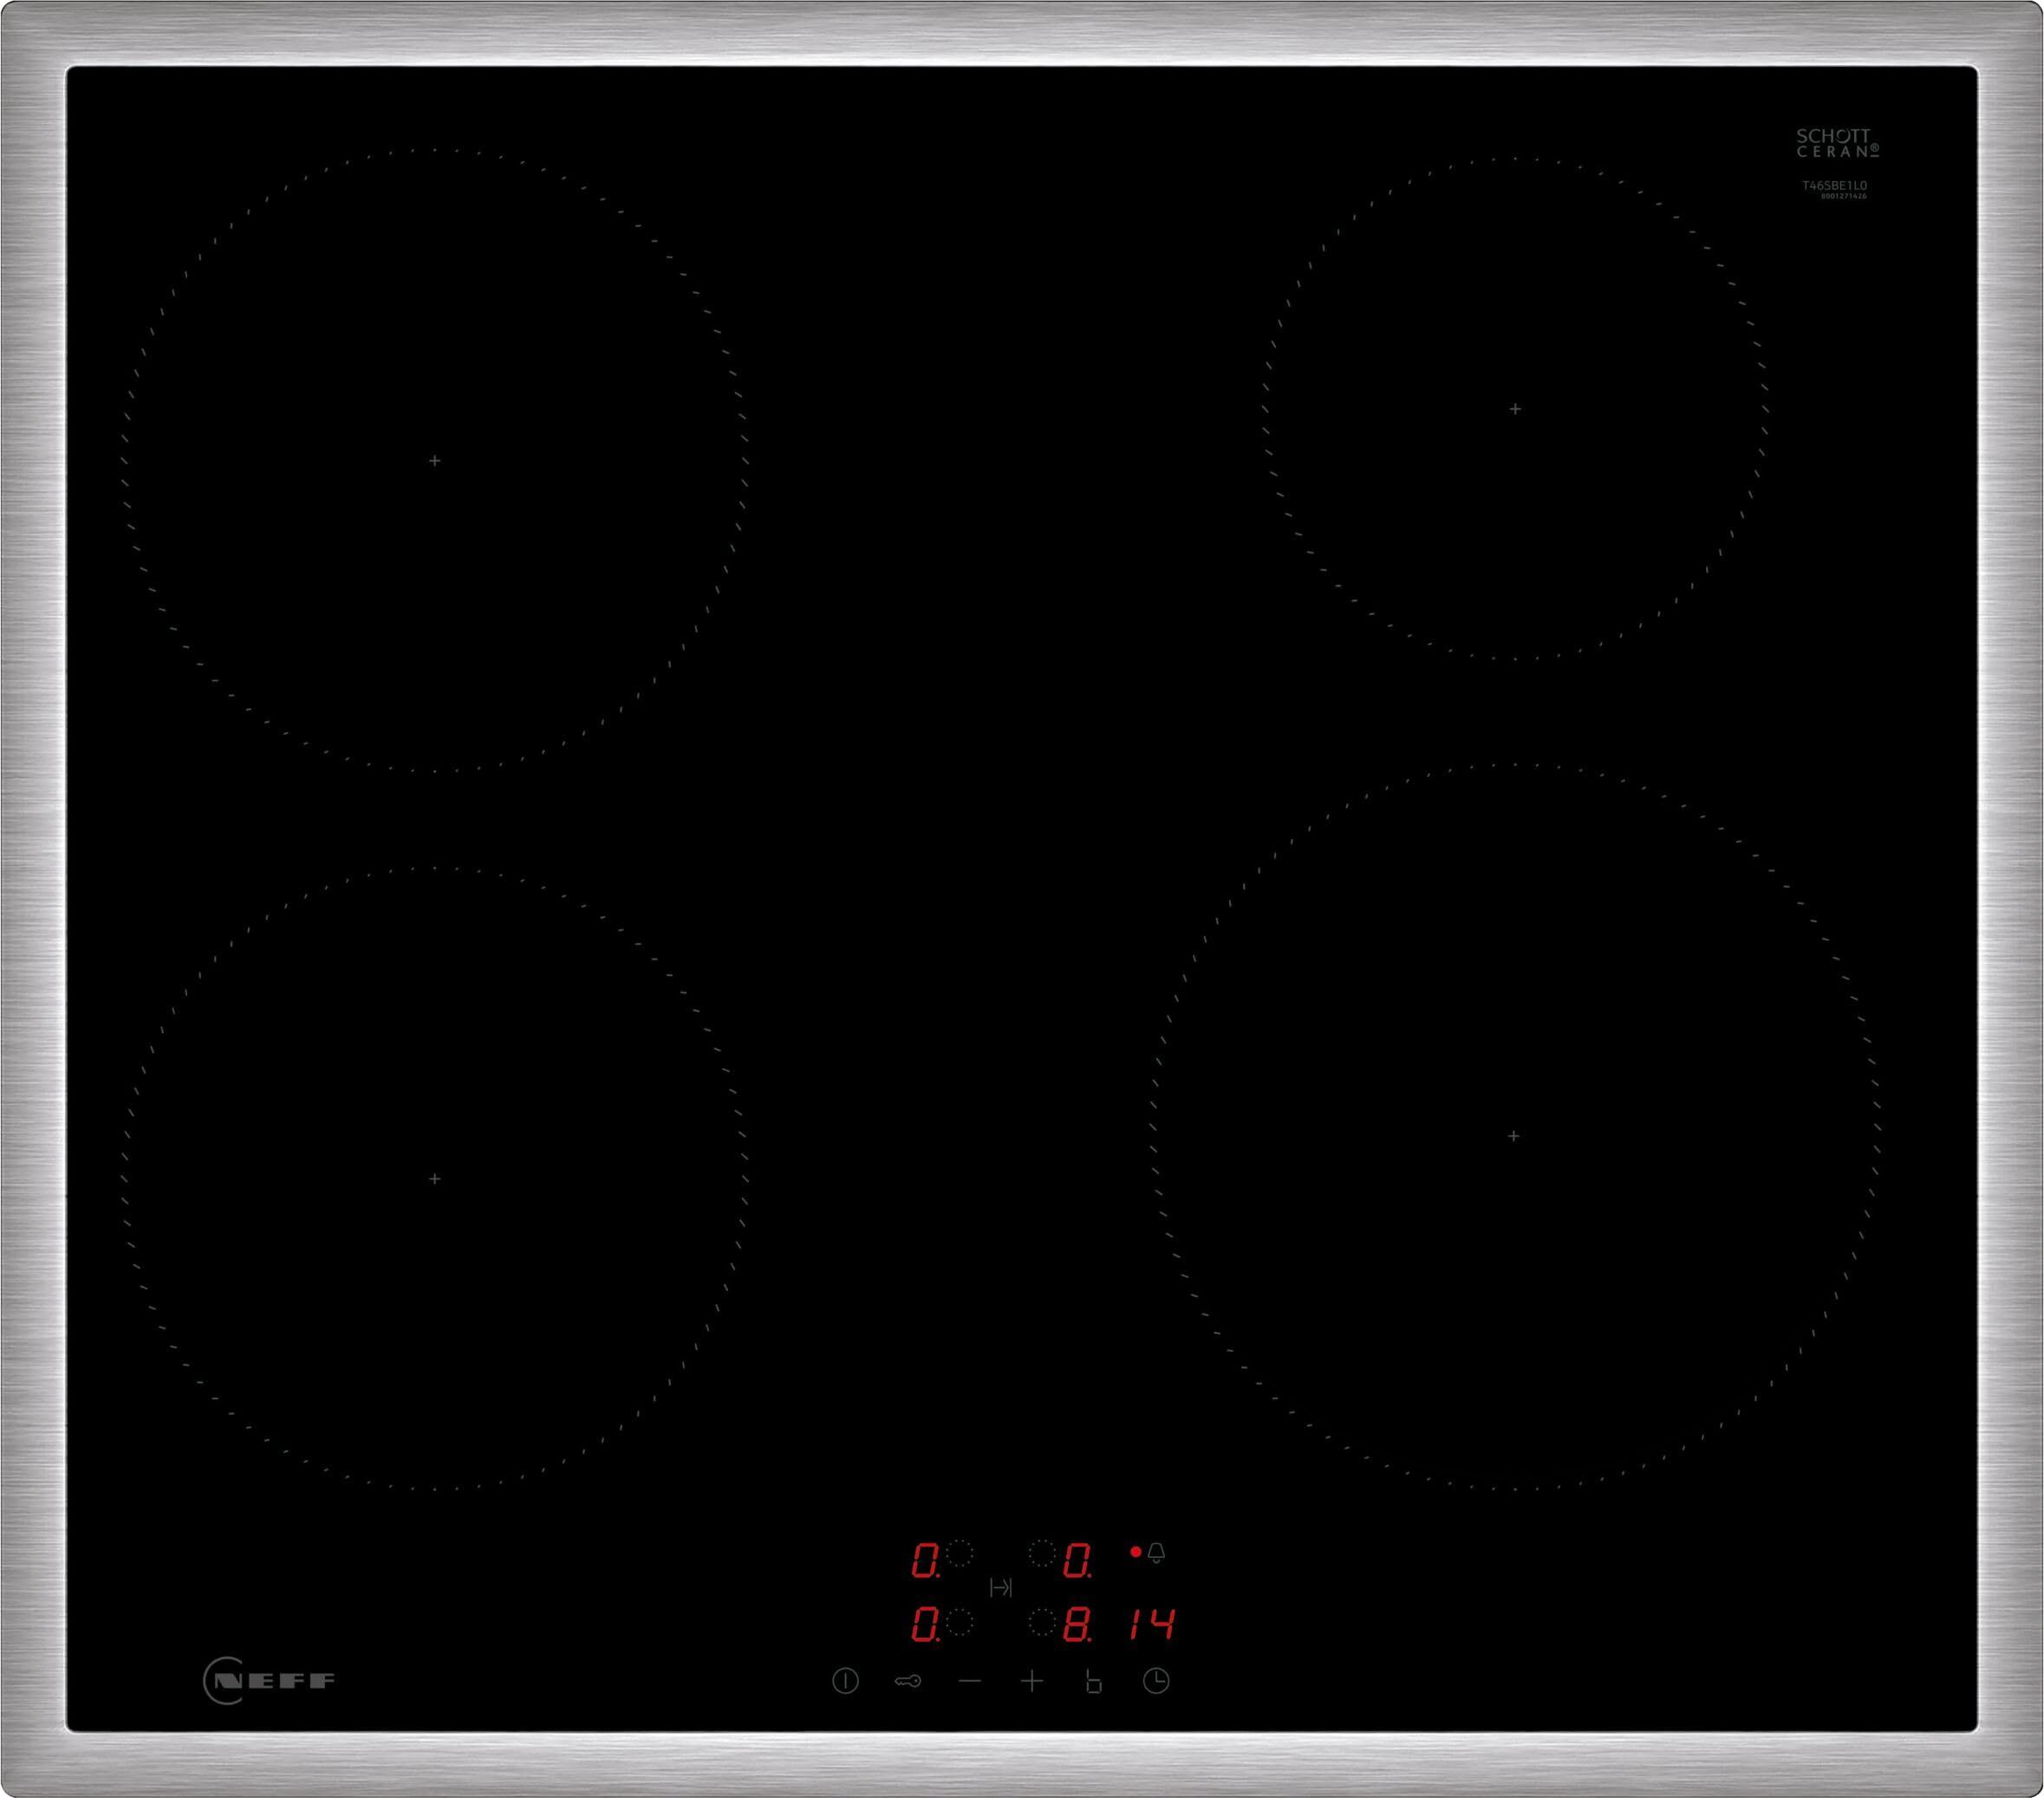Image resolution: width=2044 pixels, height=1798 pixels.
Task: Tap the red indicator dot beside the bell
Action: click(x=1135, y=1551)
